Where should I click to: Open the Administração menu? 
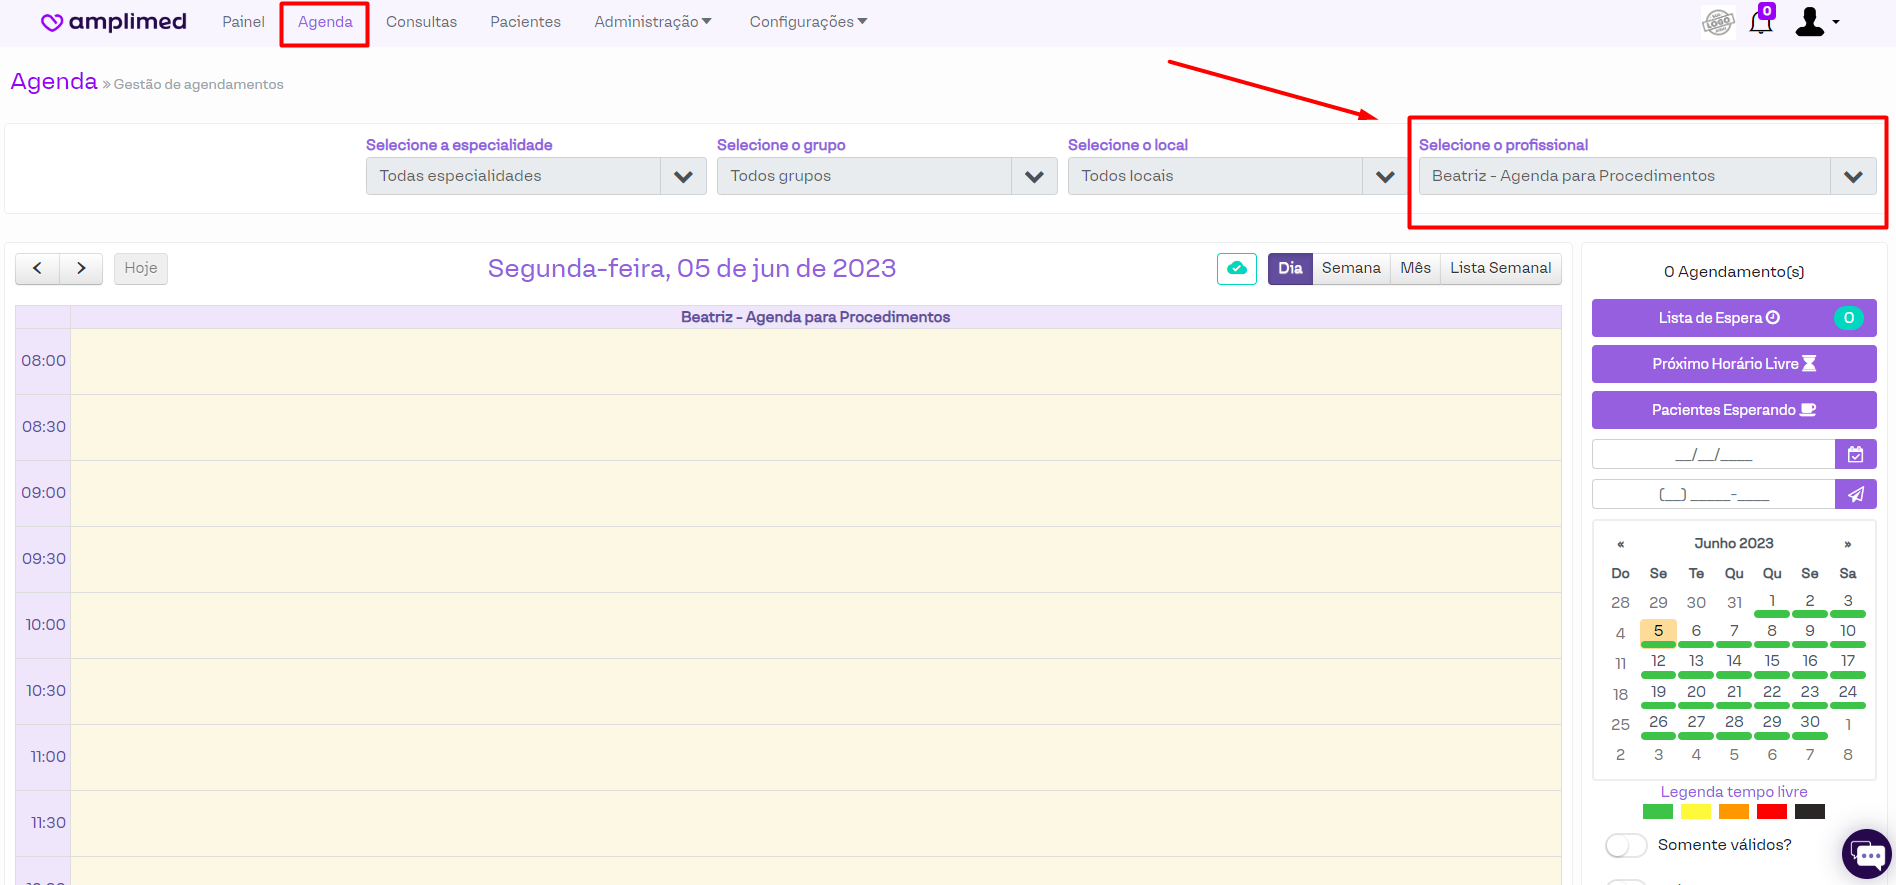[652, 22]
